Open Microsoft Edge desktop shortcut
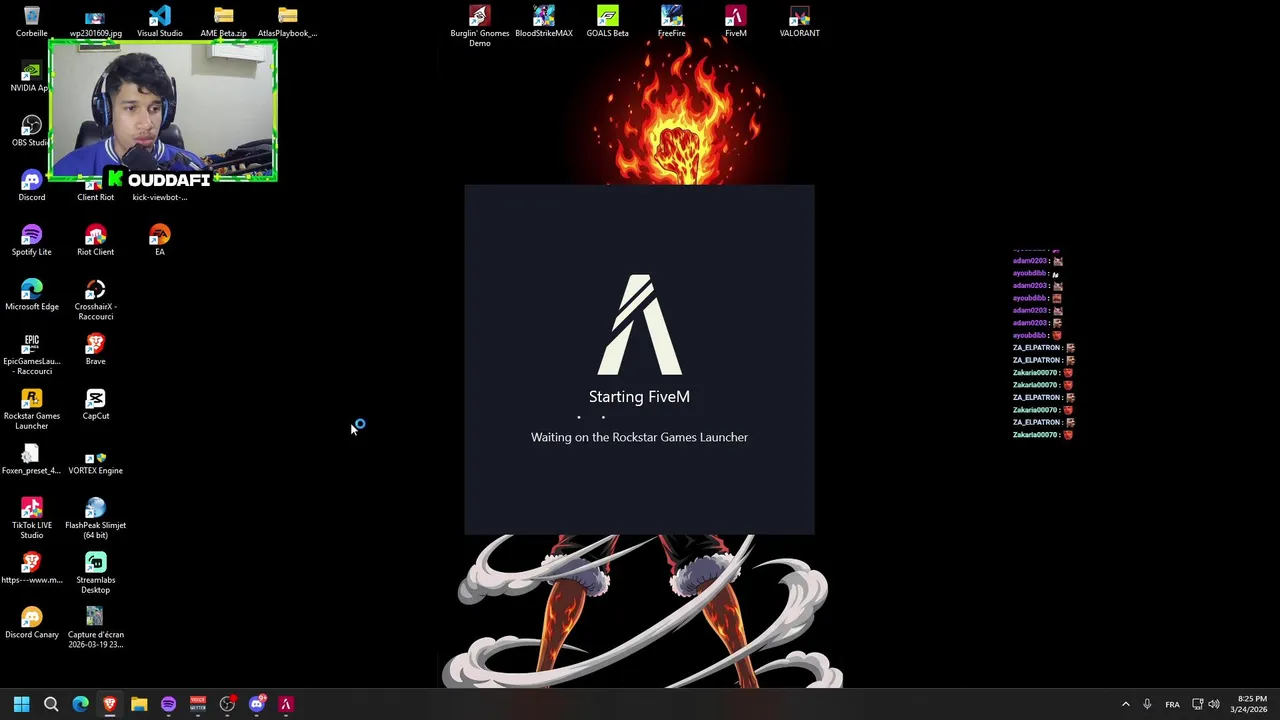1280x720 pixels. click(31, 295)
